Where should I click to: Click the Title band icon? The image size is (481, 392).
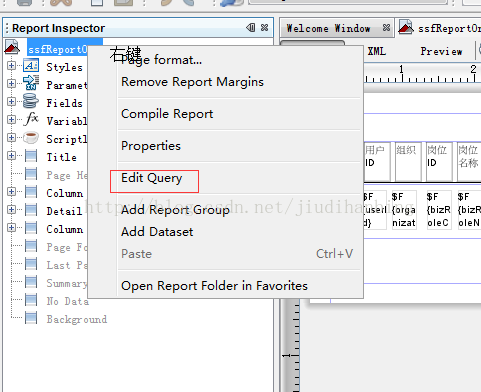pos(31,155)
